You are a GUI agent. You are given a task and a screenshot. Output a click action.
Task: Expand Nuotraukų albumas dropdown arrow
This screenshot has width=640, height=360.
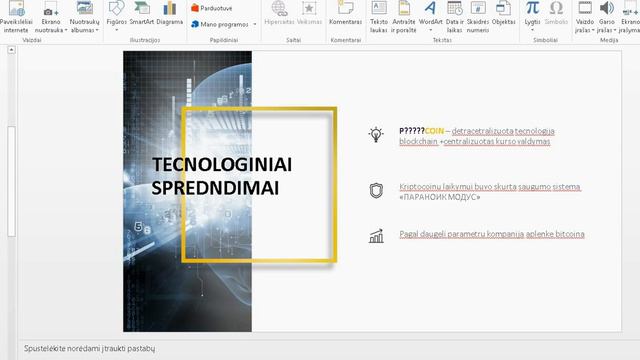[97, 30]
